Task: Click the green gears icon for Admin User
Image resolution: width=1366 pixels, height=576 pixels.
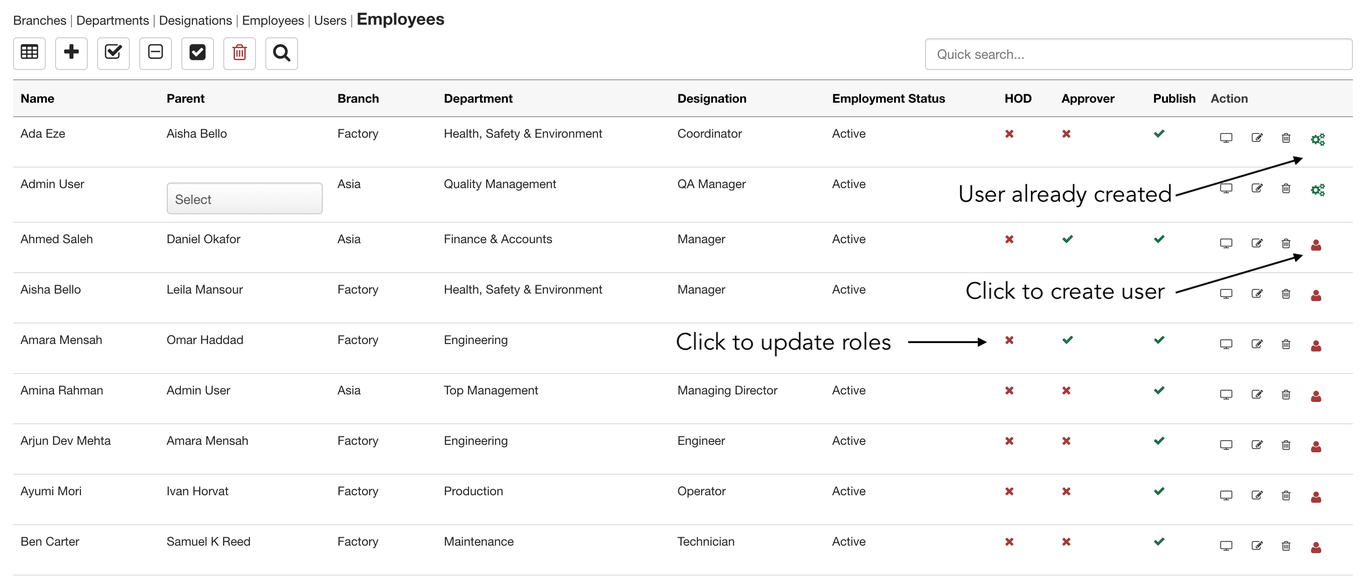Action: tap(1318, 189)
